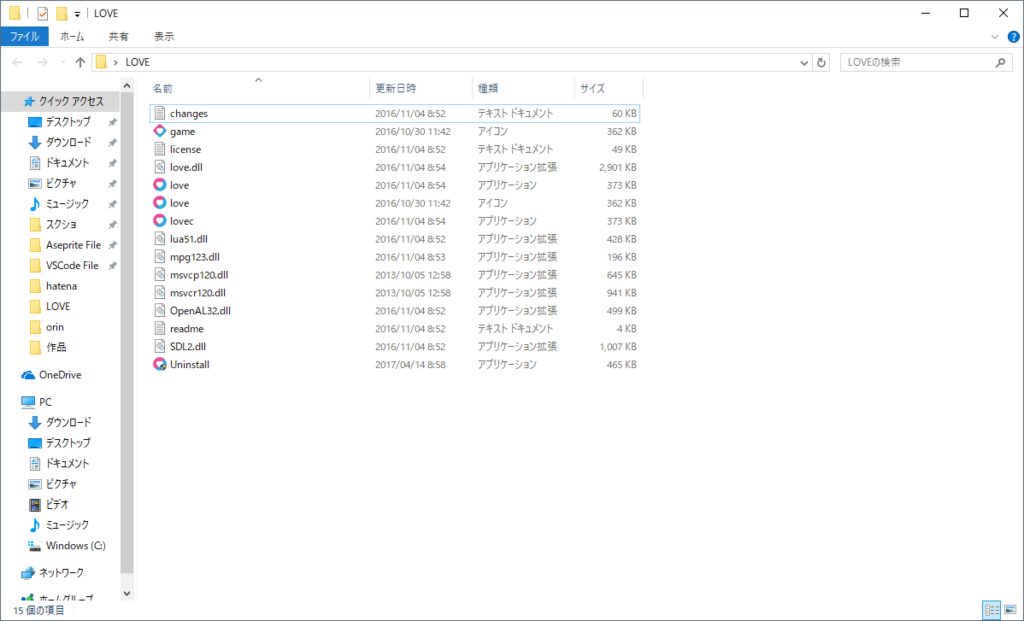Switch to the ホーム ribbon tab
The height and width of the screenshot is (621, 1024).
72,37
